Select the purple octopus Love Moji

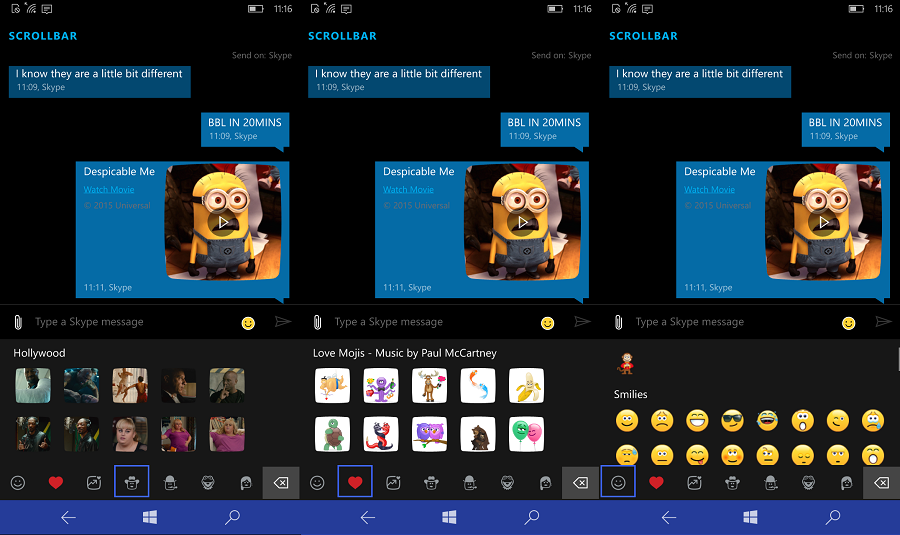pos(381,385)
